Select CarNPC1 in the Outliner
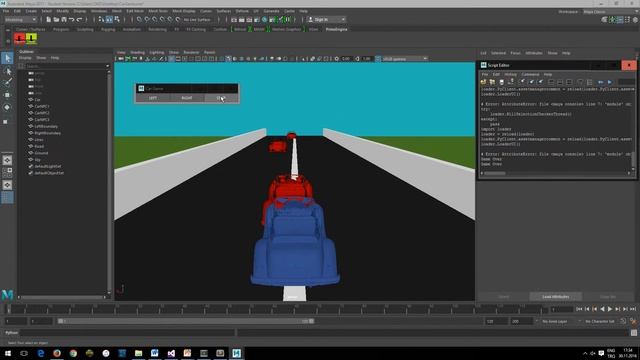This screenshot has height=360, width=640. point(42,107)
